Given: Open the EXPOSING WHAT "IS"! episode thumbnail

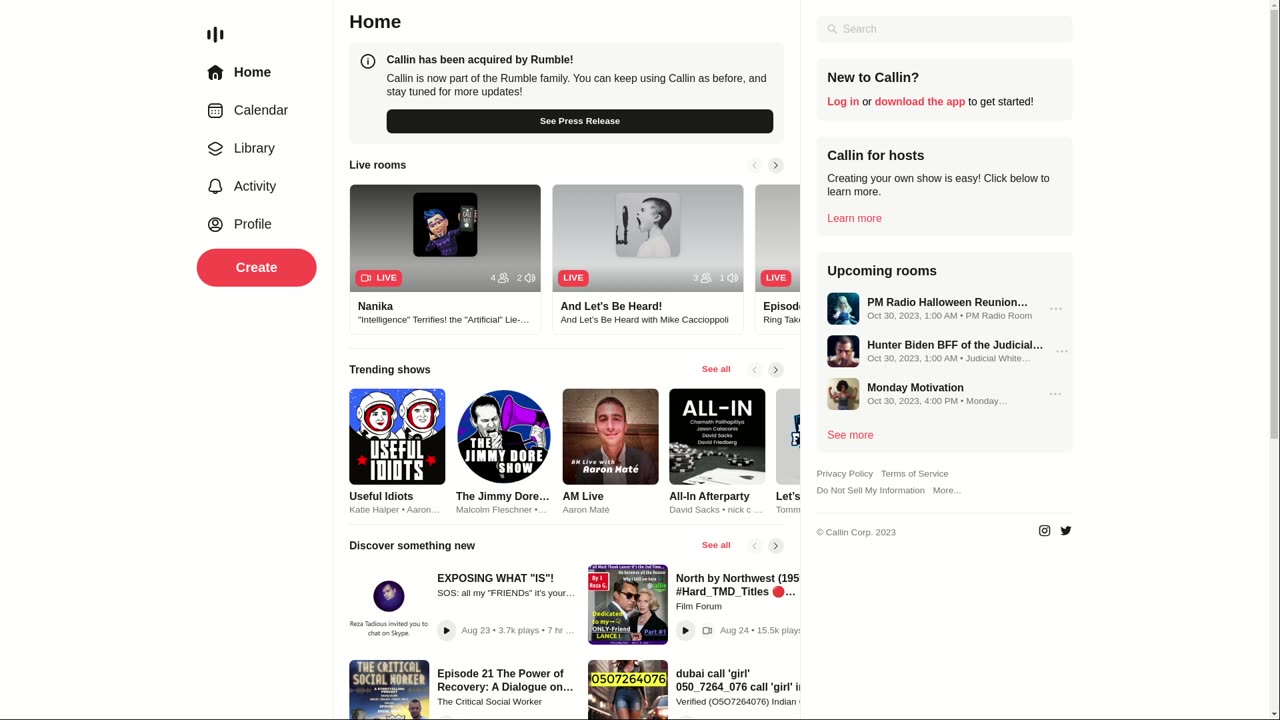Looking at the screenshot, I should pos(389,604).
